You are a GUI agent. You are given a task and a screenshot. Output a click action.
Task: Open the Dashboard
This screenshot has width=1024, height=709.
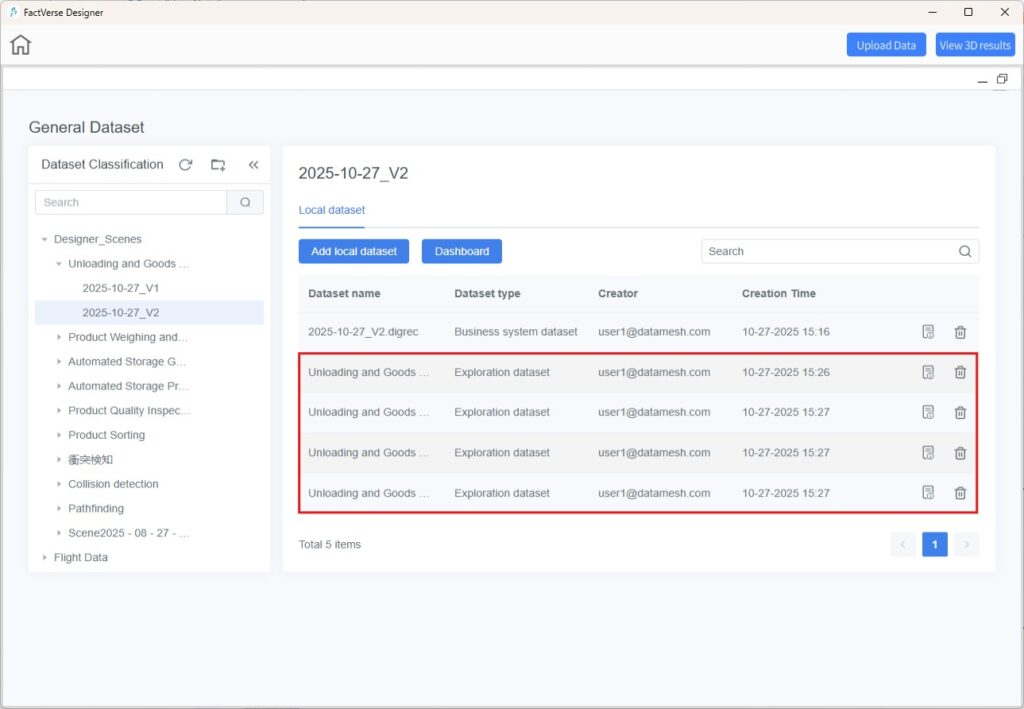[x=461, y=251]
